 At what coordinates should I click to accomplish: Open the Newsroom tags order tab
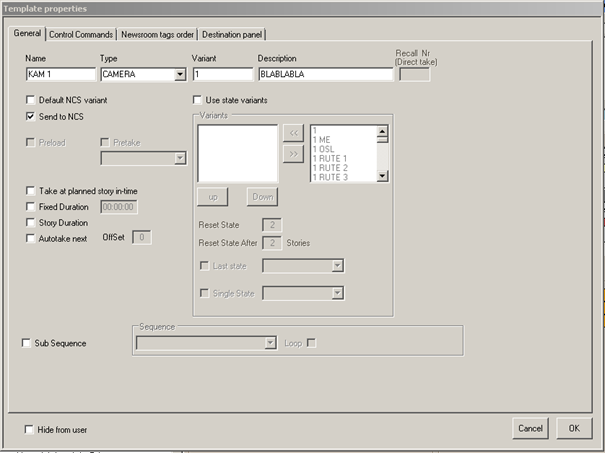(157, 35)
